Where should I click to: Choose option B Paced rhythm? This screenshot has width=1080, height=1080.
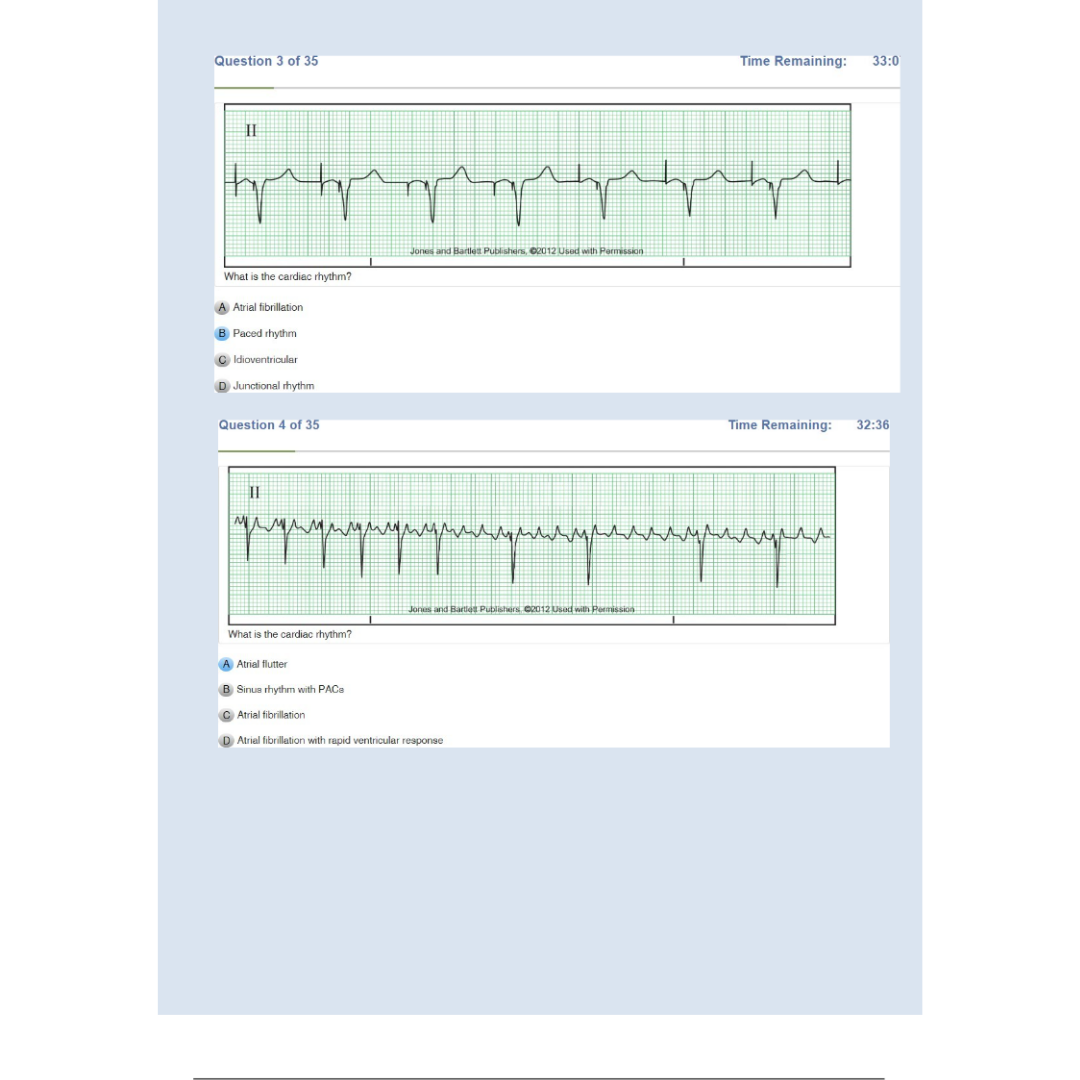pyautogui.click(x=256, y=333)
